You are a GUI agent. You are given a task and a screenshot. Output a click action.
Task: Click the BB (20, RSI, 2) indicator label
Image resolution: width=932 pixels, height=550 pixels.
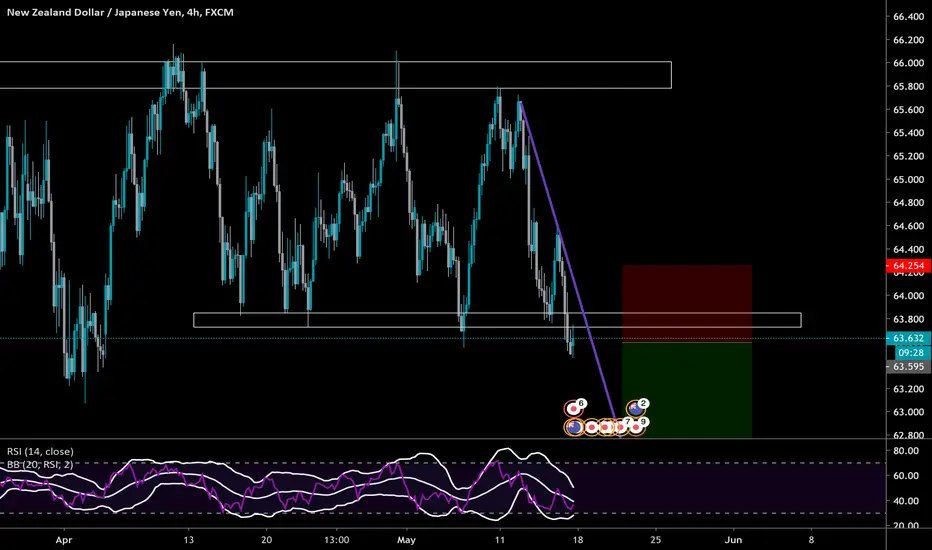[x=40, y=464]
